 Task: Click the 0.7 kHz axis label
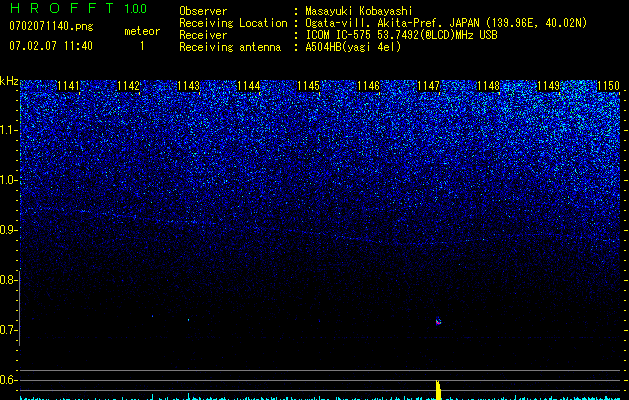click(x=8, y=330)
